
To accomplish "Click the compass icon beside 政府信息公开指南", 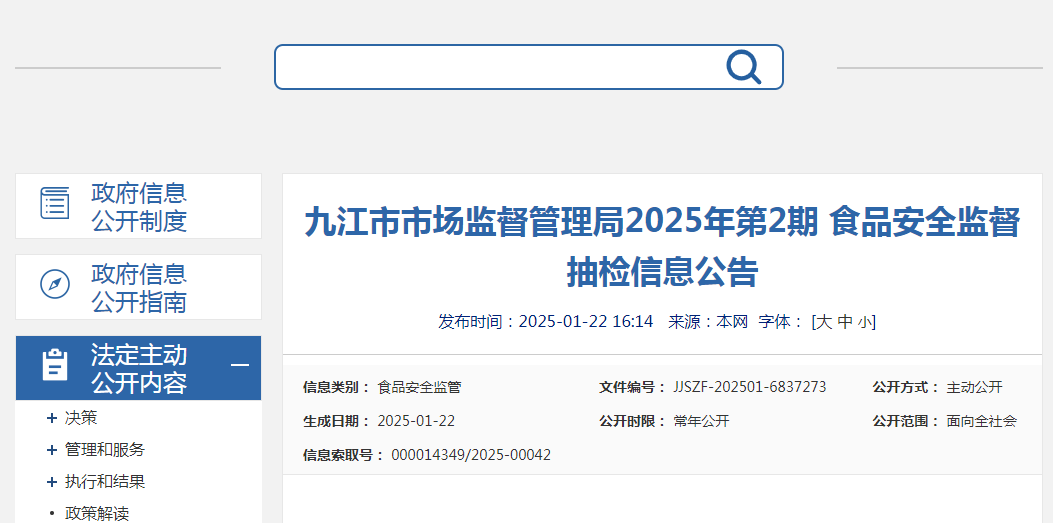I will [x=54, y=284].
